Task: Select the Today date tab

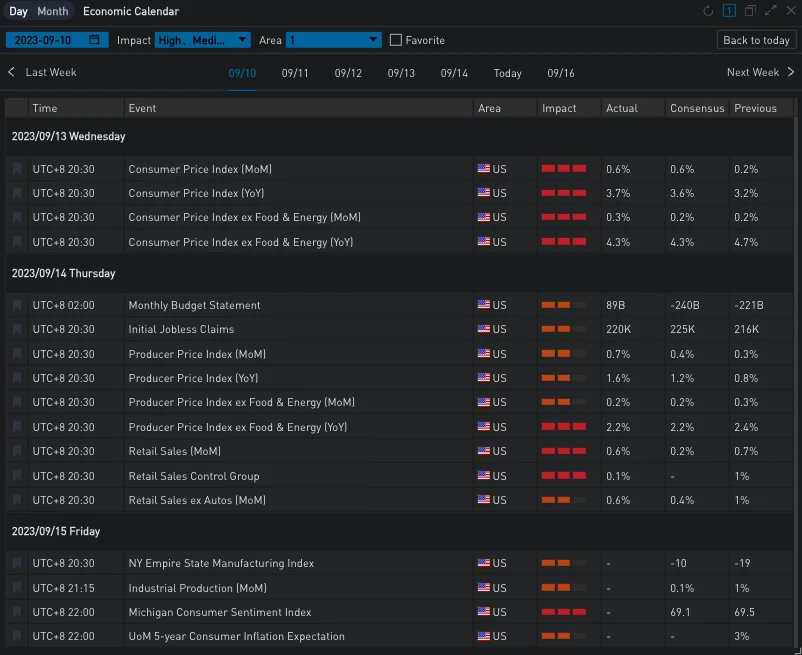Action: [x=507, y=73]
